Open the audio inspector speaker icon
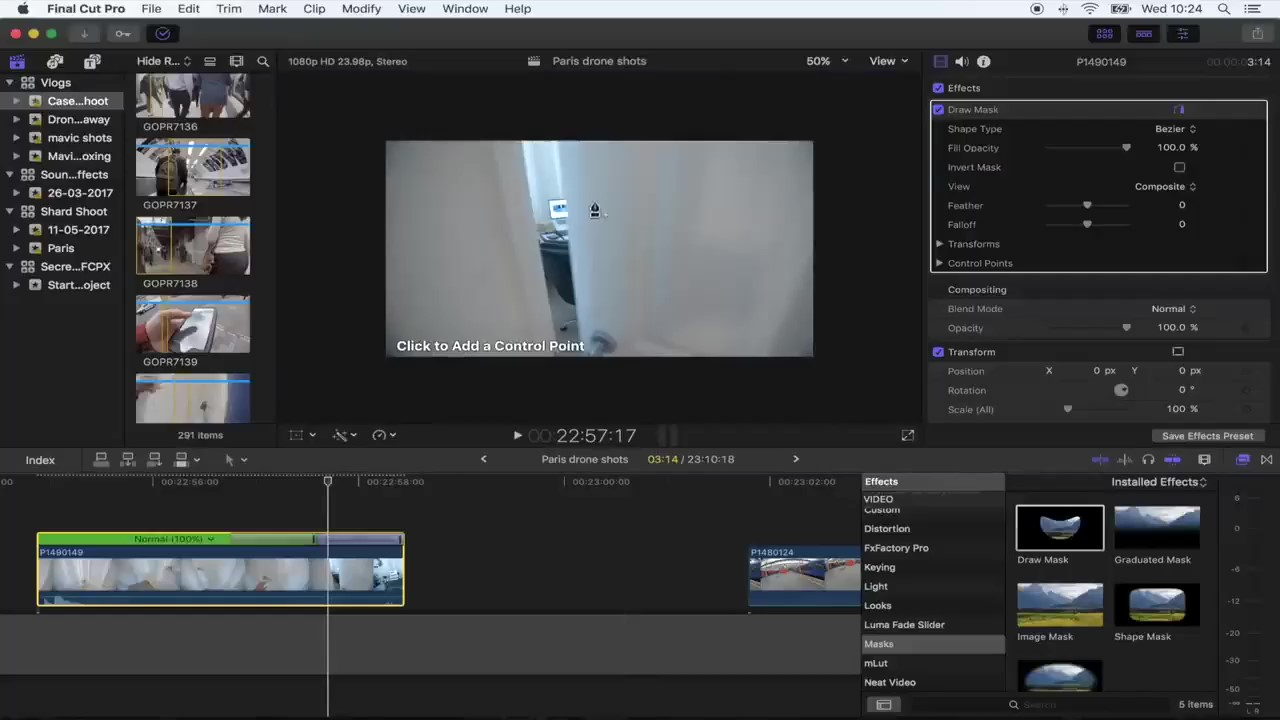The width and height of the screenshot is (1280, 720). pyautogui.click(x=961, y=61)
